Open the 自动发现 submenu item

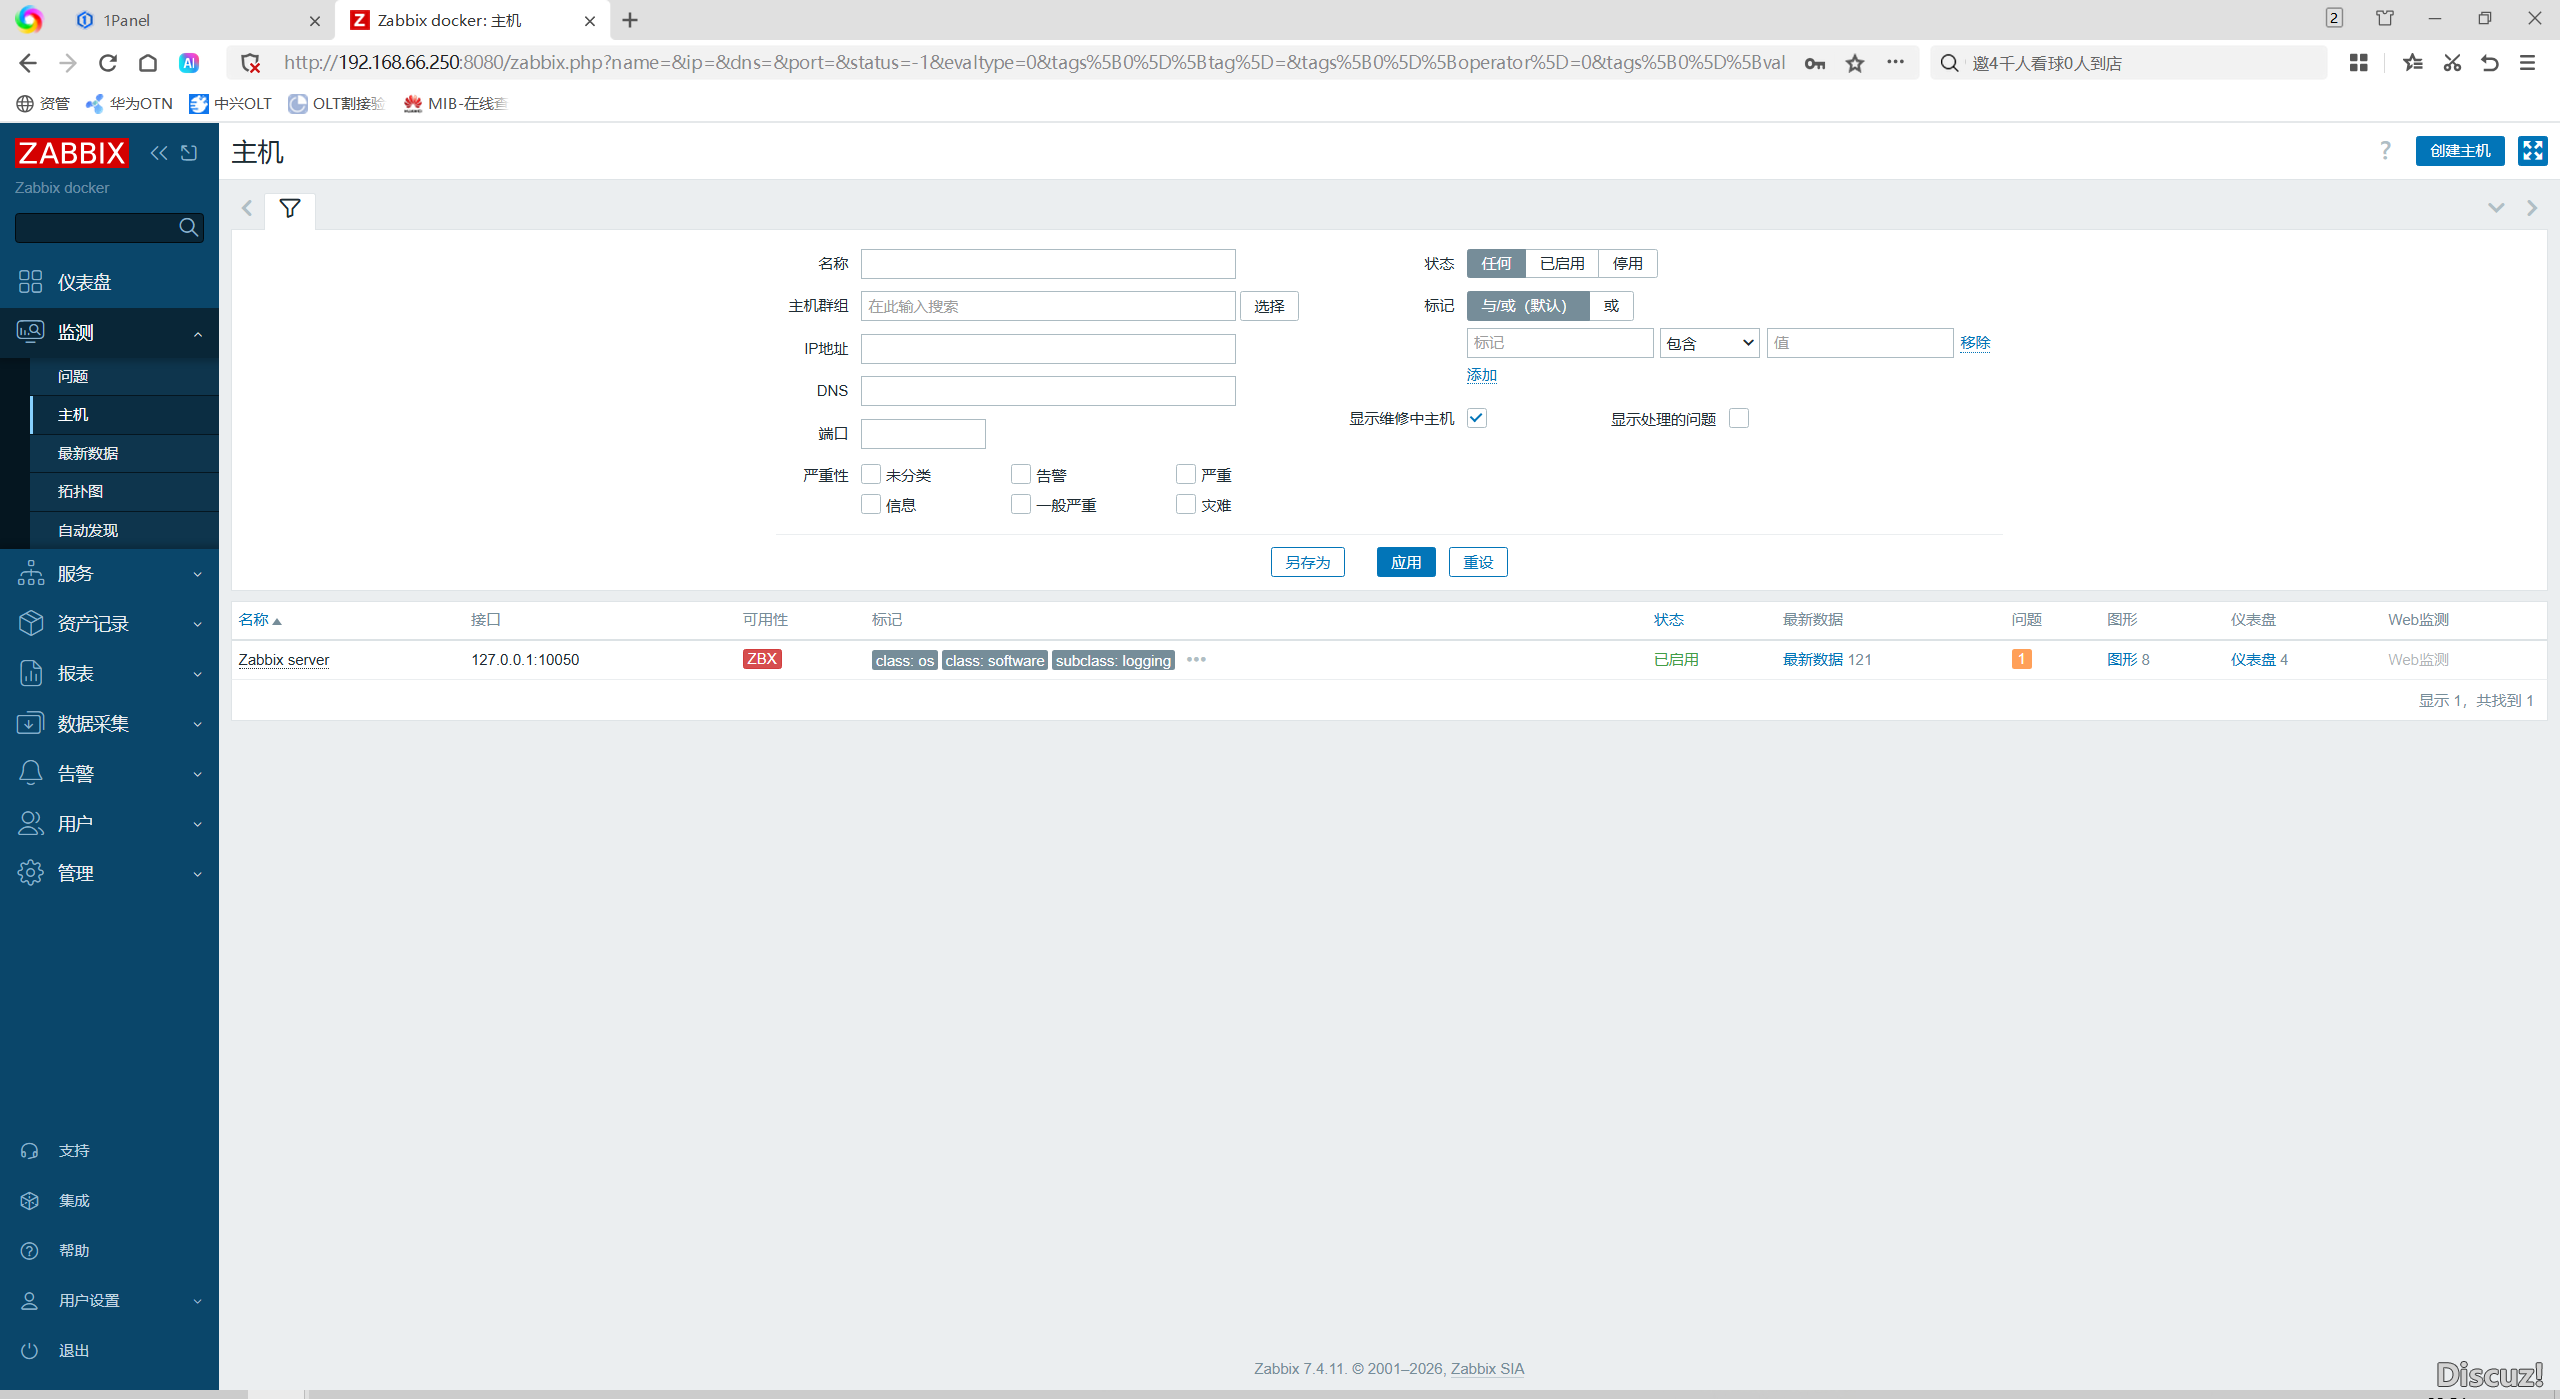tap(124, 530)
